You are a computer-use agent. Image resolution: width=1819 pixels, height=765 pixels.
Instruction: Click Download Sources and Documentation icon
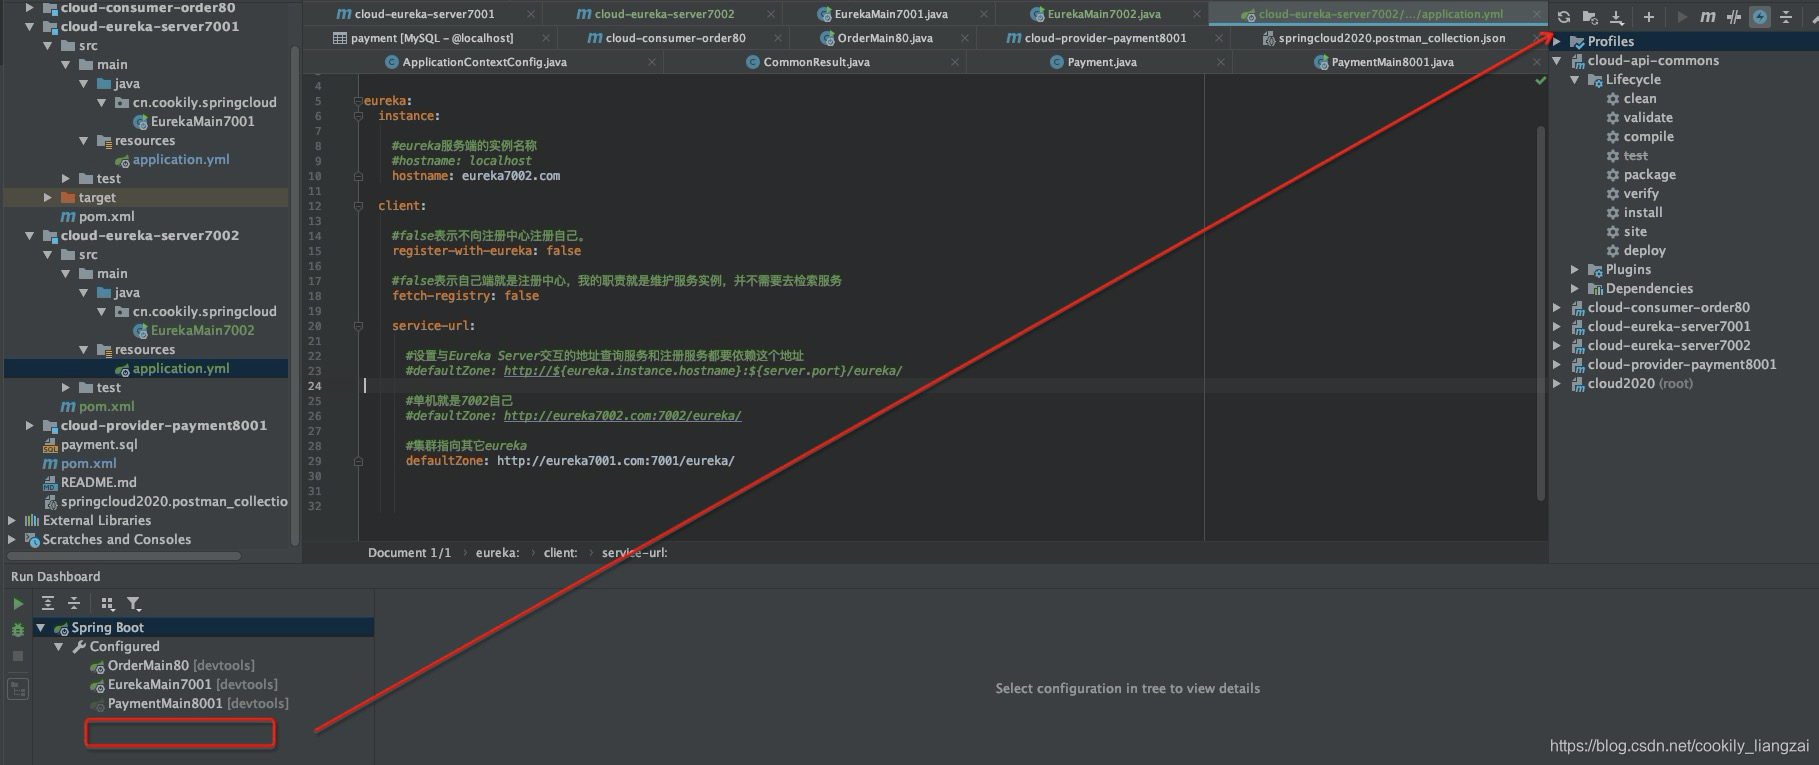(x=1617, y=17)
